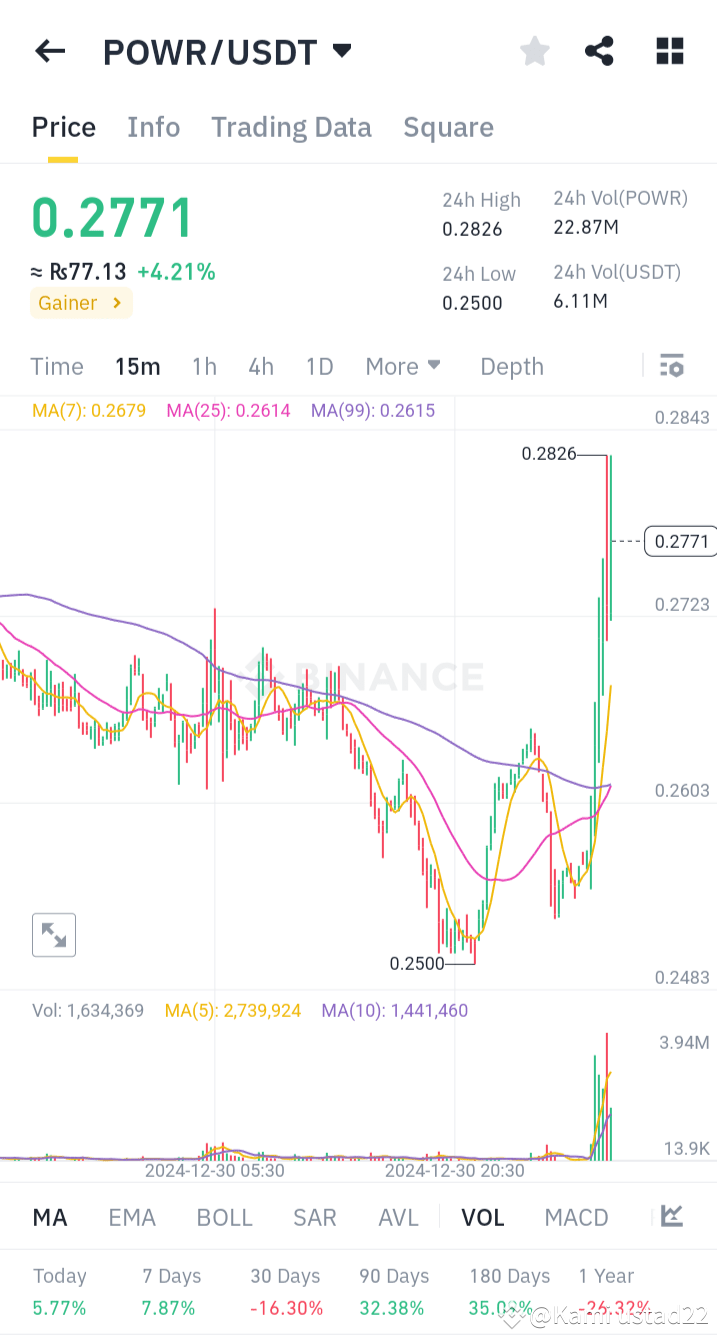
Task: Open the POWR/USDT trading pair dropdown
Action: [x=228, y=51]
